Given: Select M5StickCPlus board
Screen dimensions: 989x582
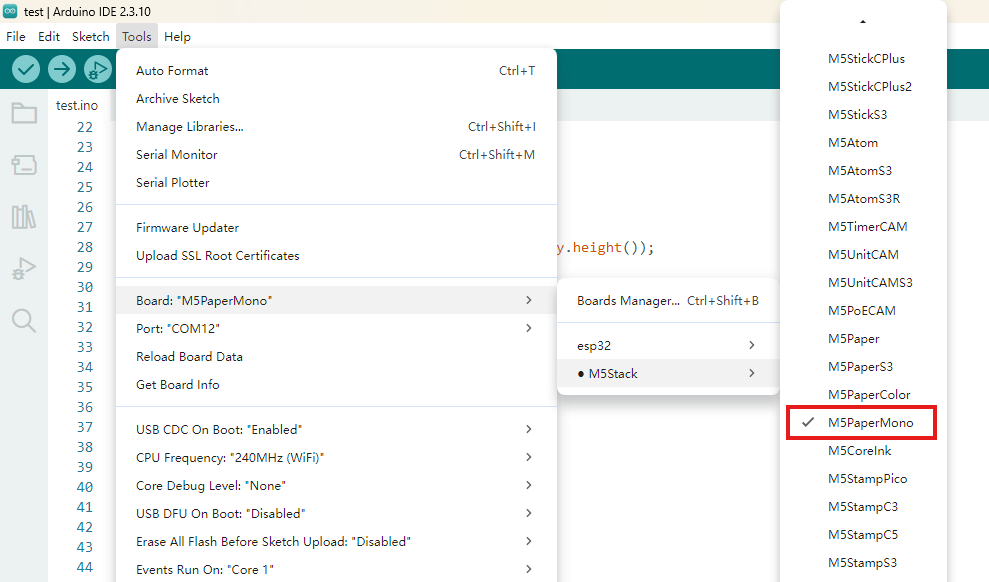Looking at the screenshot, I should [x=863, y=59].
